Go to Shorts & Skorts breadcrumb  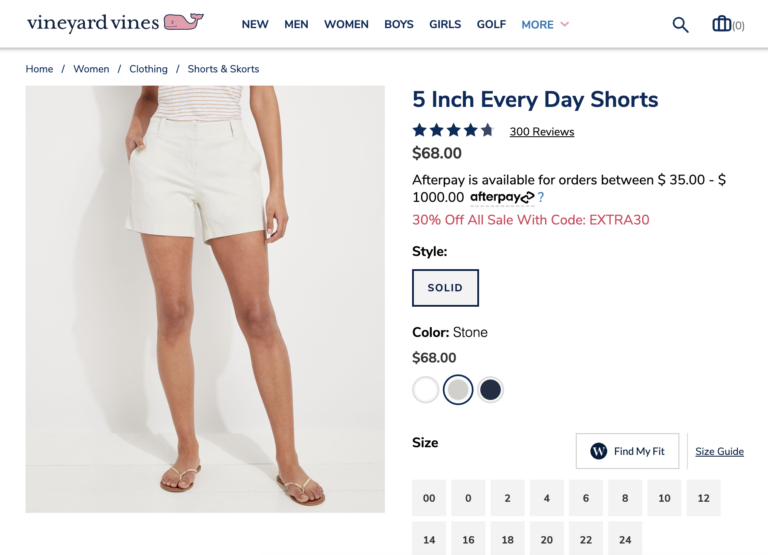point(223,69)
